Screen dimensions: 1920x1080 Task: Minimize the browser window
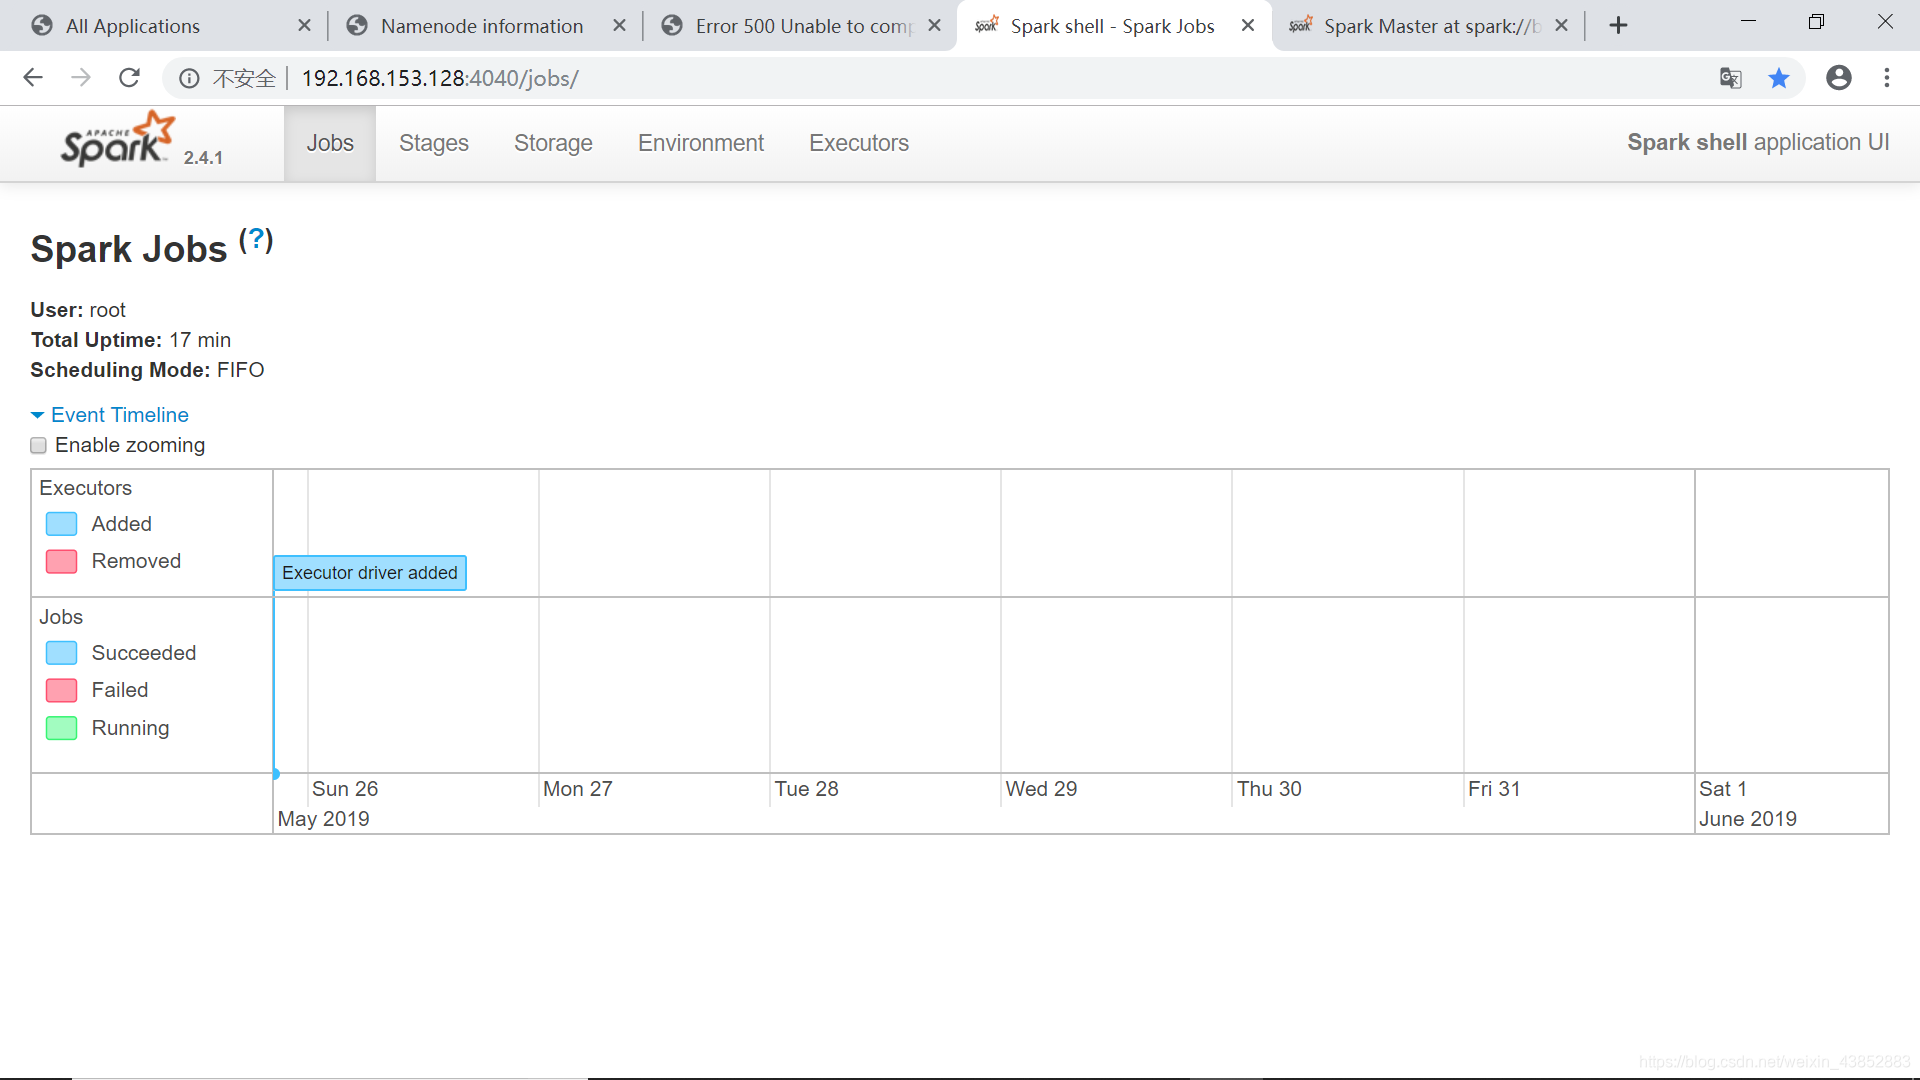1748,22
